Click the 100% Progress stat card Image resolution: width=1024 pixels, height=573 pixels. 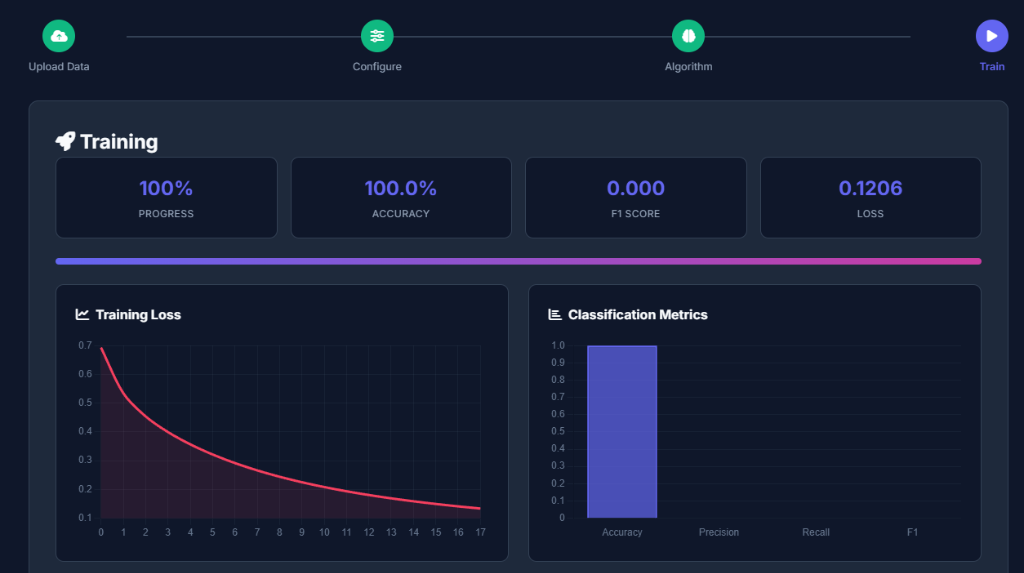point(166,198)
